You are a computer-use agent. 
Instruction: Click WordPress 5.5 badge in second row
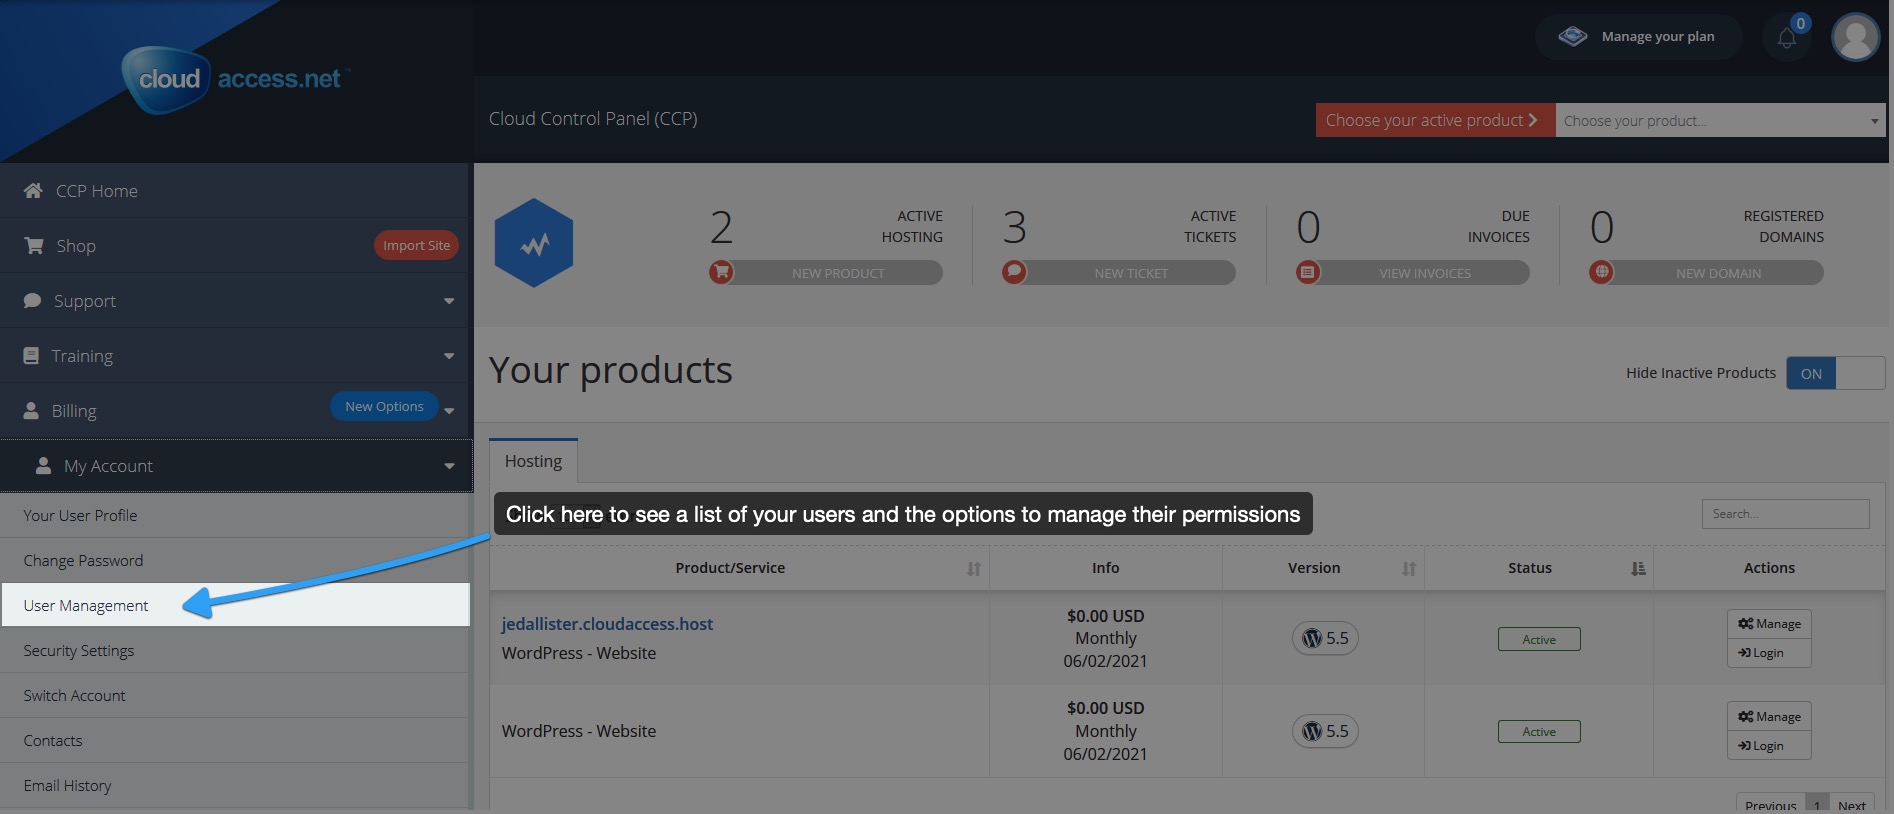point(1325,731)
